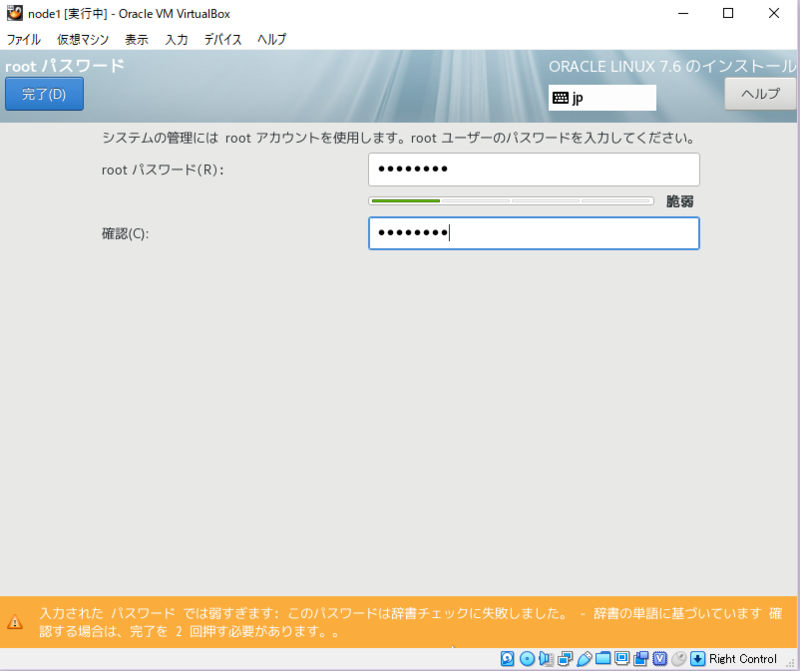Open the ファイル menu

(x=23, y=39)
